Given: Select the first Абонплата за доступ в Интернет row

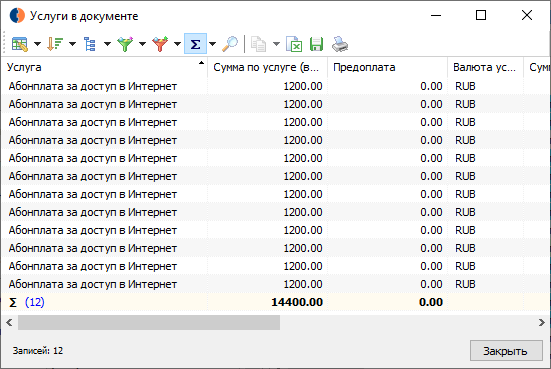Looking at the screenshot, I should pyautogui.click(x=276, y=86).
